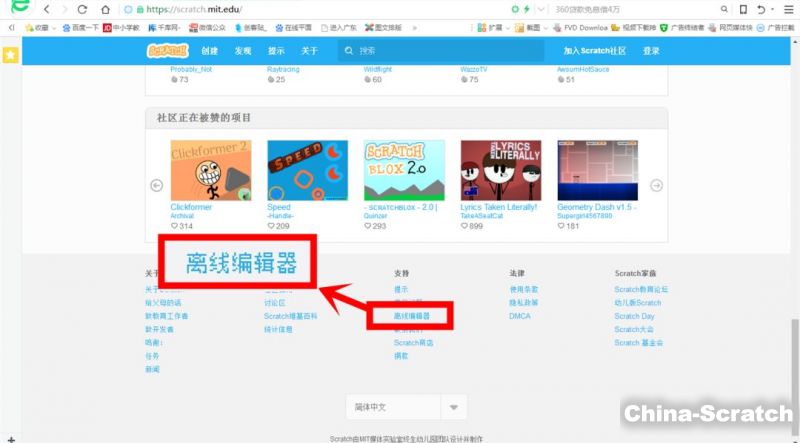Select the 关于 navbar item
Viewport: 800px width, 443px height.
click(x=310, y=50)
